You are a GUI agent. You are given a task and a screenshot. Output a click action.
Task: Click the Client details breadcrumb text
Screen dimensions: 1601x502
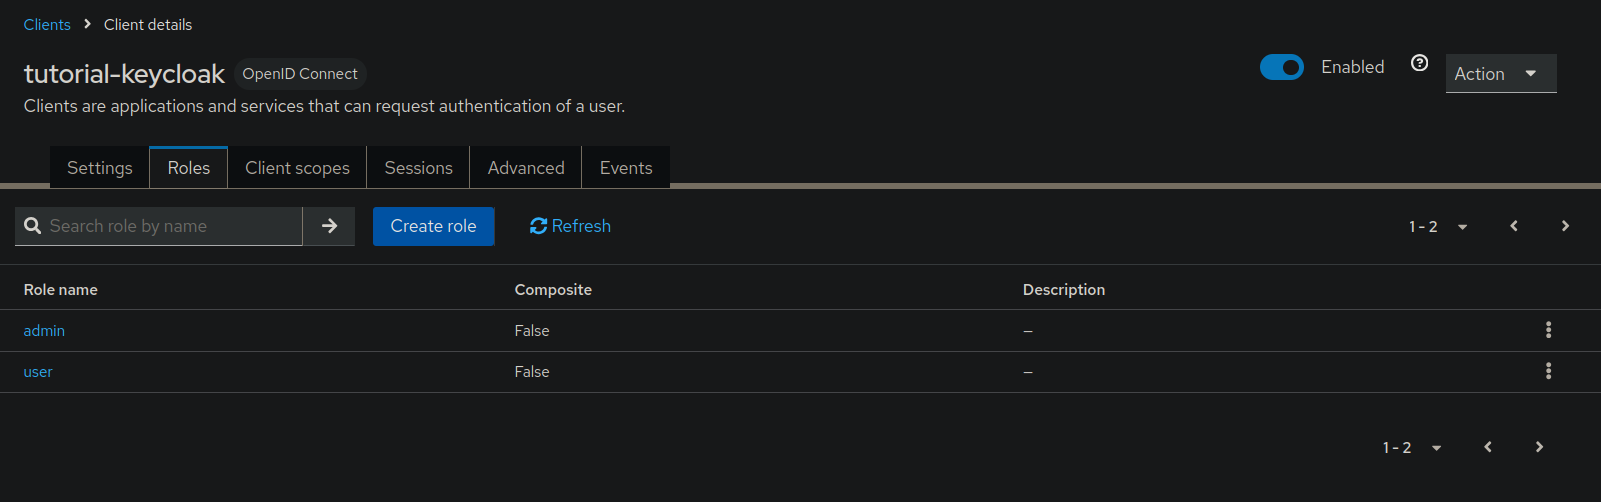click(148, 24)
